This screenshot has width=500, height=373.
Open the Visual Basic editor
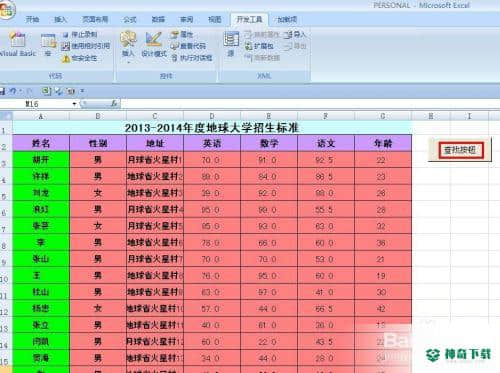pyautogui.click(x=17, y=44)
